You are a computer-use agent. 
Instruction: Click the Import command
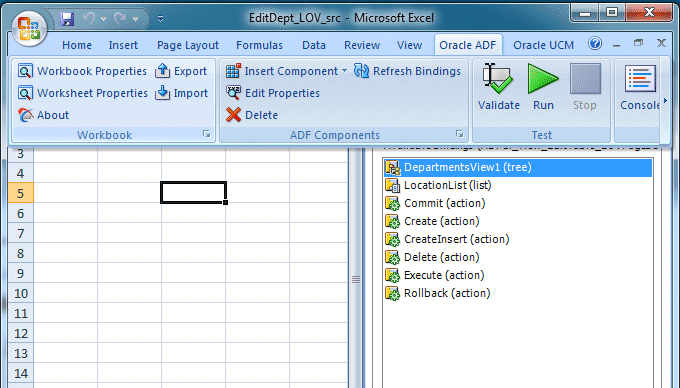[x=181, y=93]
